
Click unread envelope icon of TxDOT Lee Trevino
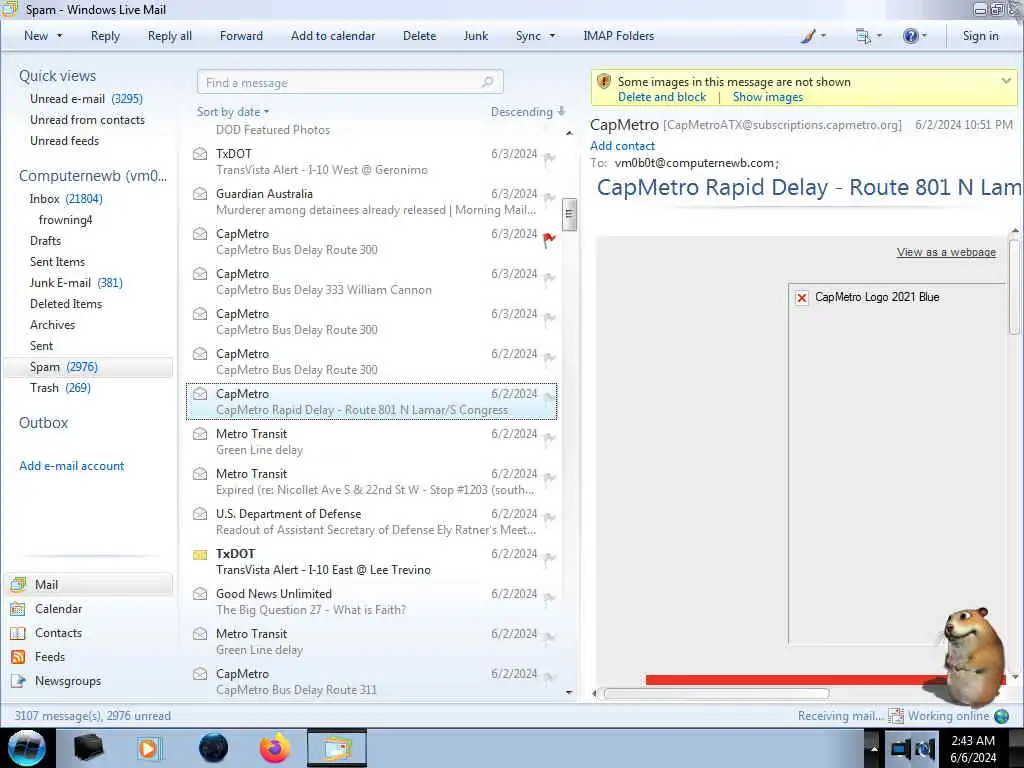tap(200, 554)
